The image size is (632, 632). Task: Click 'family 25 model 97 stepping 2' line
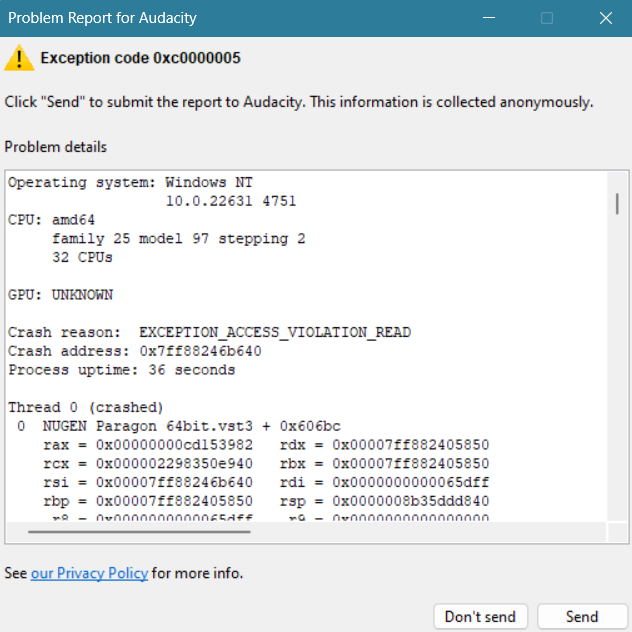[x=179, y=239]
